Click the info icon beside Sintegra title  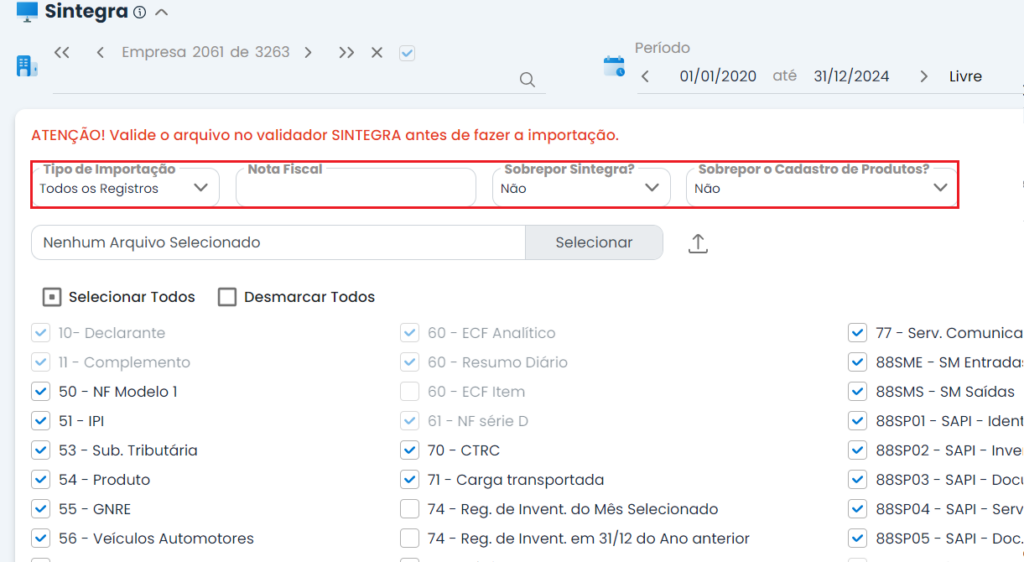(139, 13)
